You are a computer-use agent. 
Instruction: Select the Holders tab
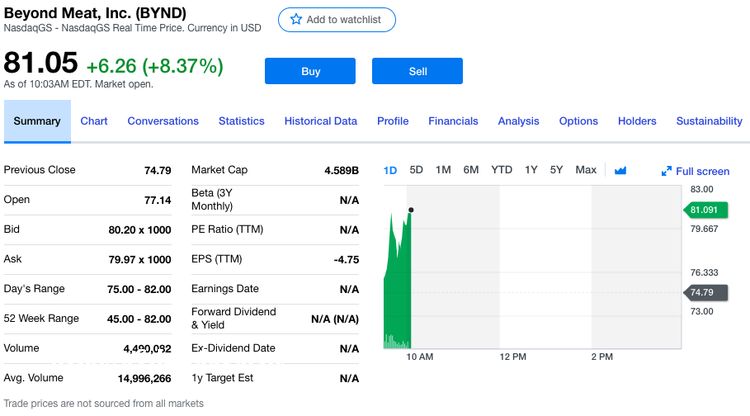(637, 121)
